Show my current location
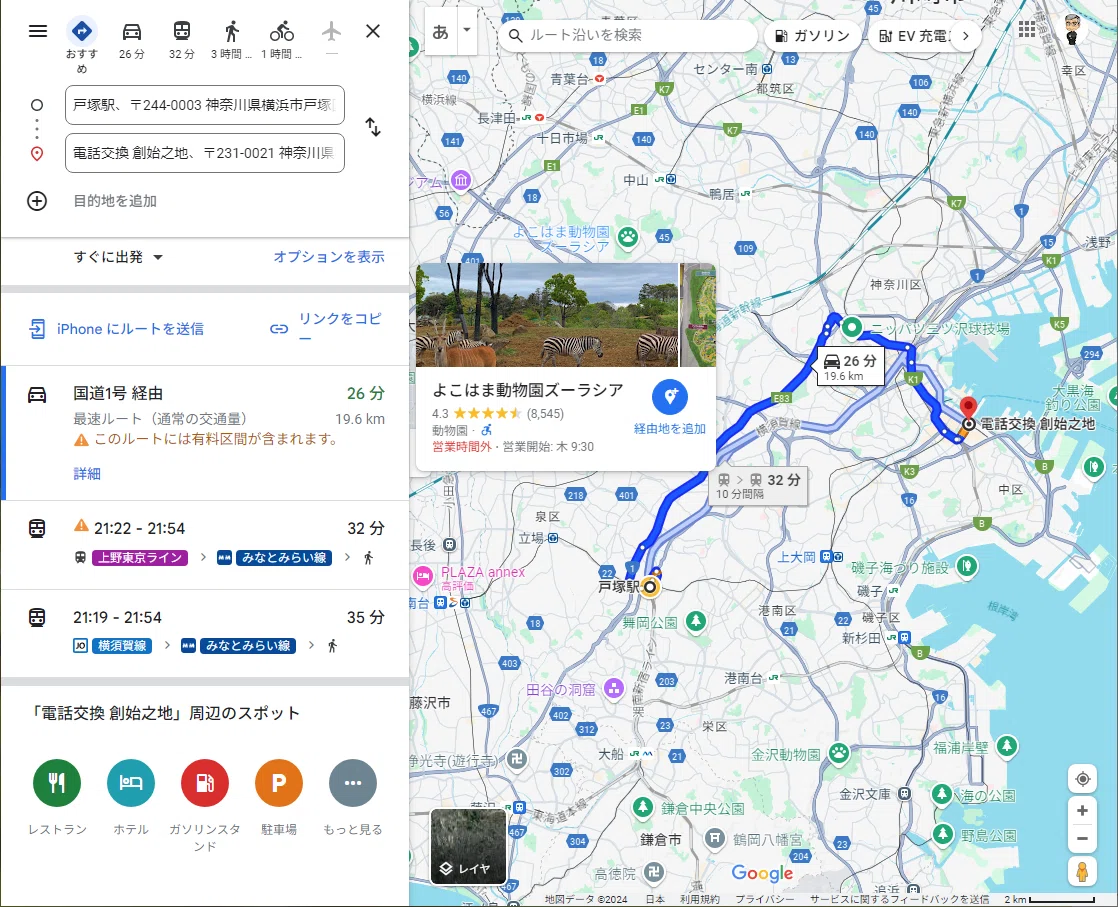The width and height of the screenshot is (1118, 907). 1082,779
